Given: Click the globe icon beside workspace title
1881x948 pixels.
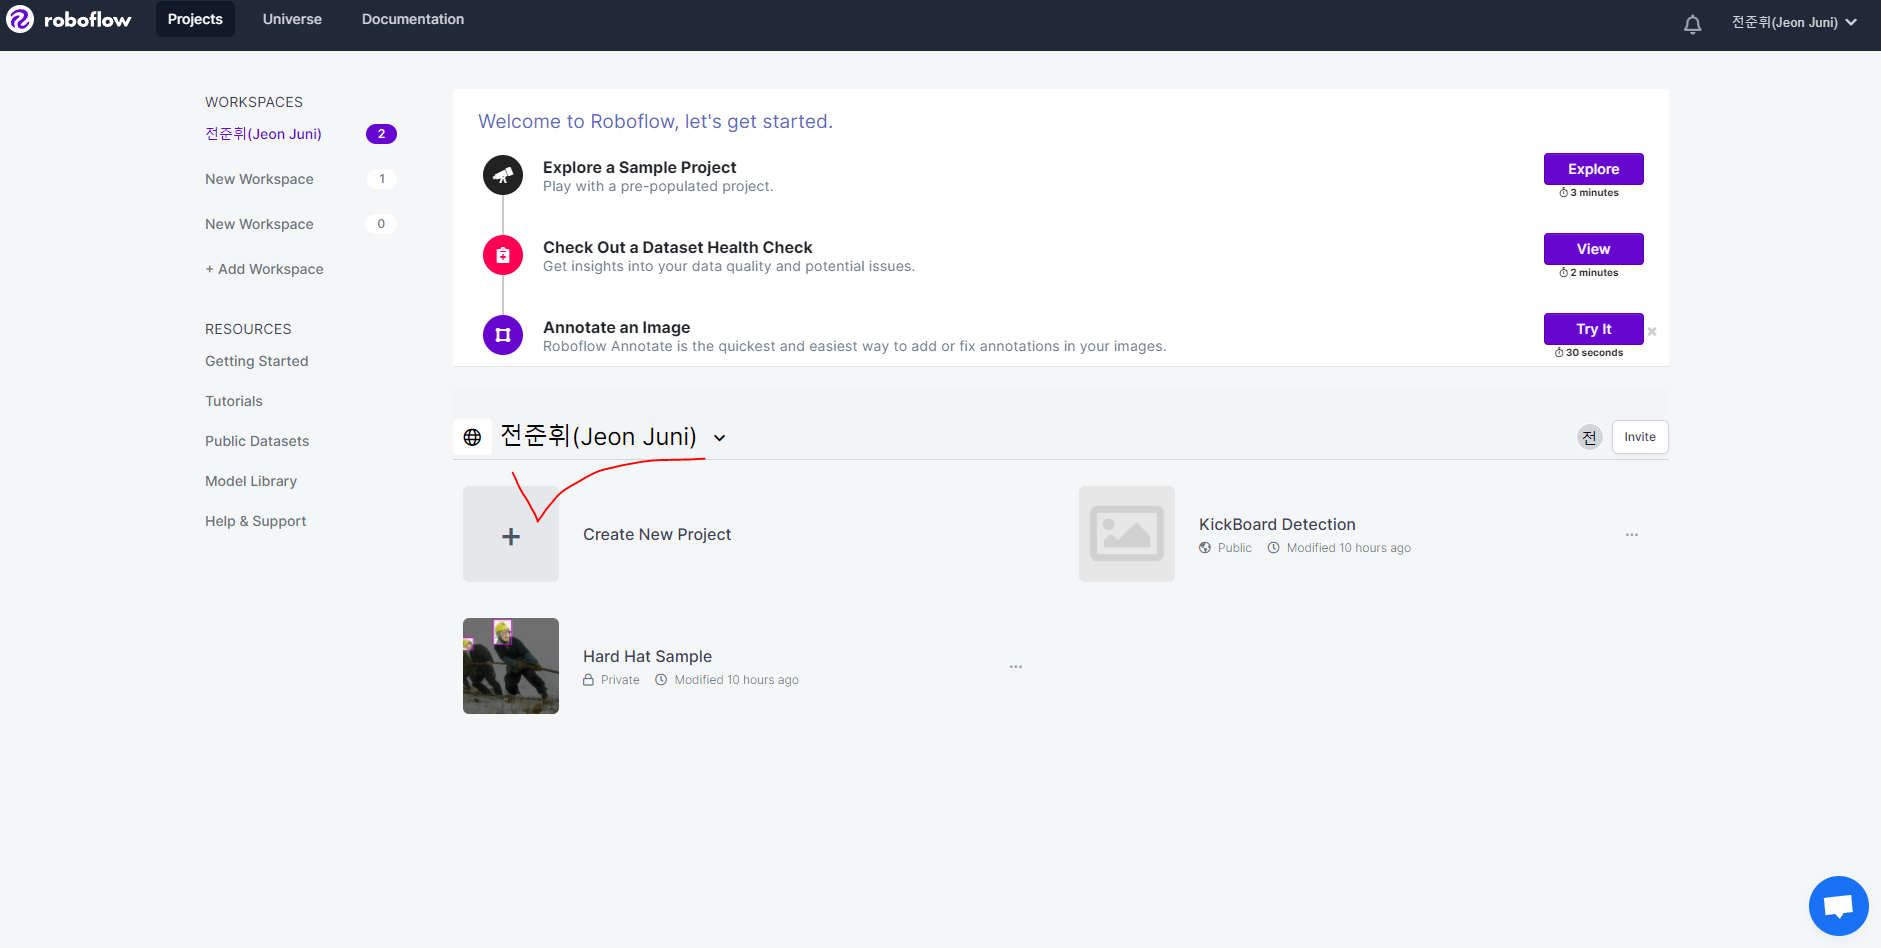Looking at the screenshot, I should click(472, 437).
